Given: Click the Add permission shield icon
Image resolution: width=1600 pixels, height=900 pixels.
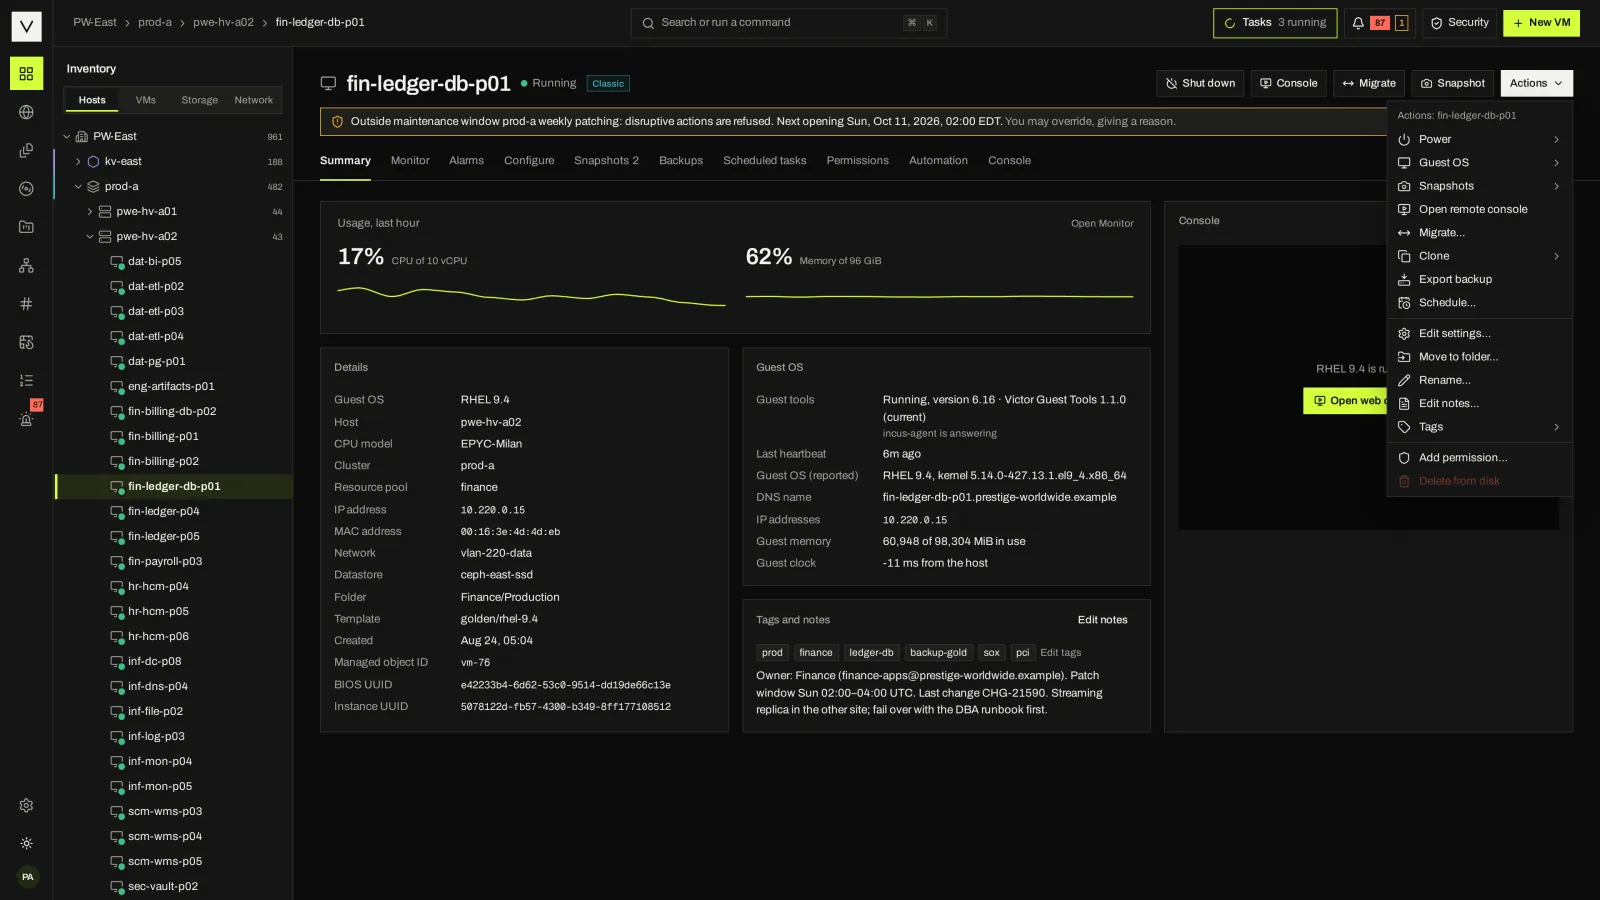Looking at the screenshot, I should point(1404,458).
